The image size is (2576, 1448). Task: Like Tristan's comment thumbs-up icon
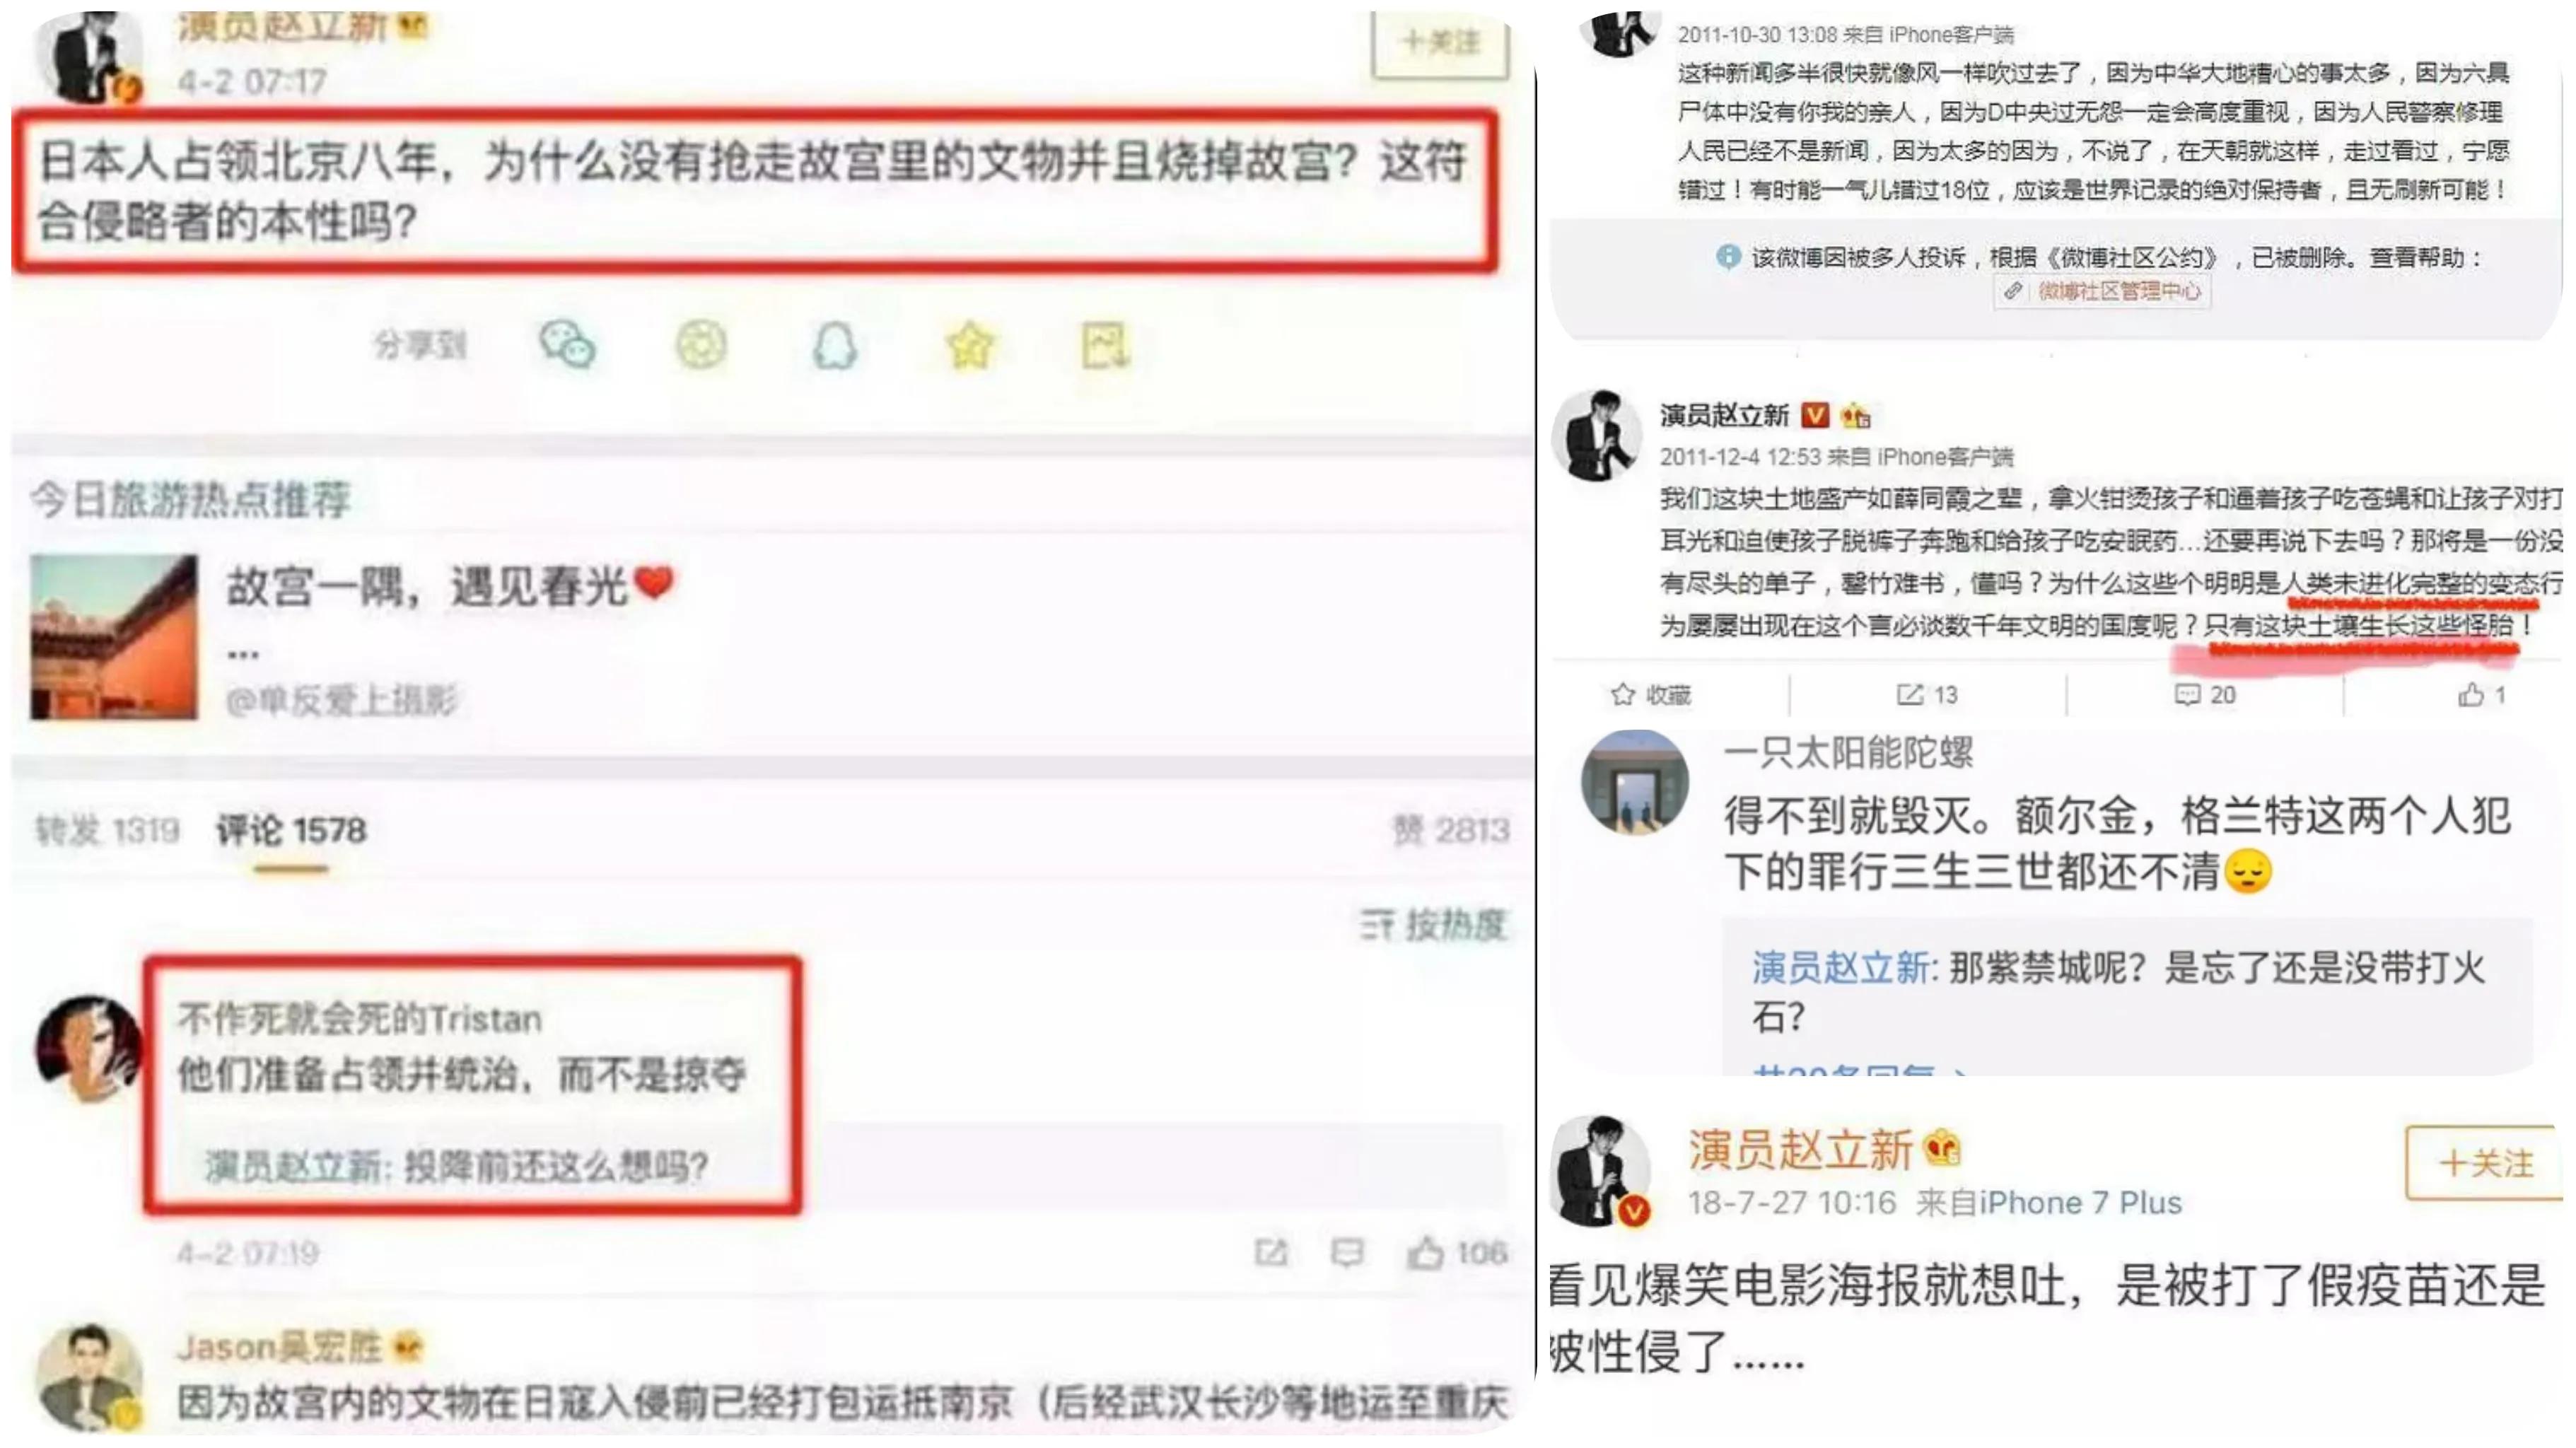(1426, 1252)
